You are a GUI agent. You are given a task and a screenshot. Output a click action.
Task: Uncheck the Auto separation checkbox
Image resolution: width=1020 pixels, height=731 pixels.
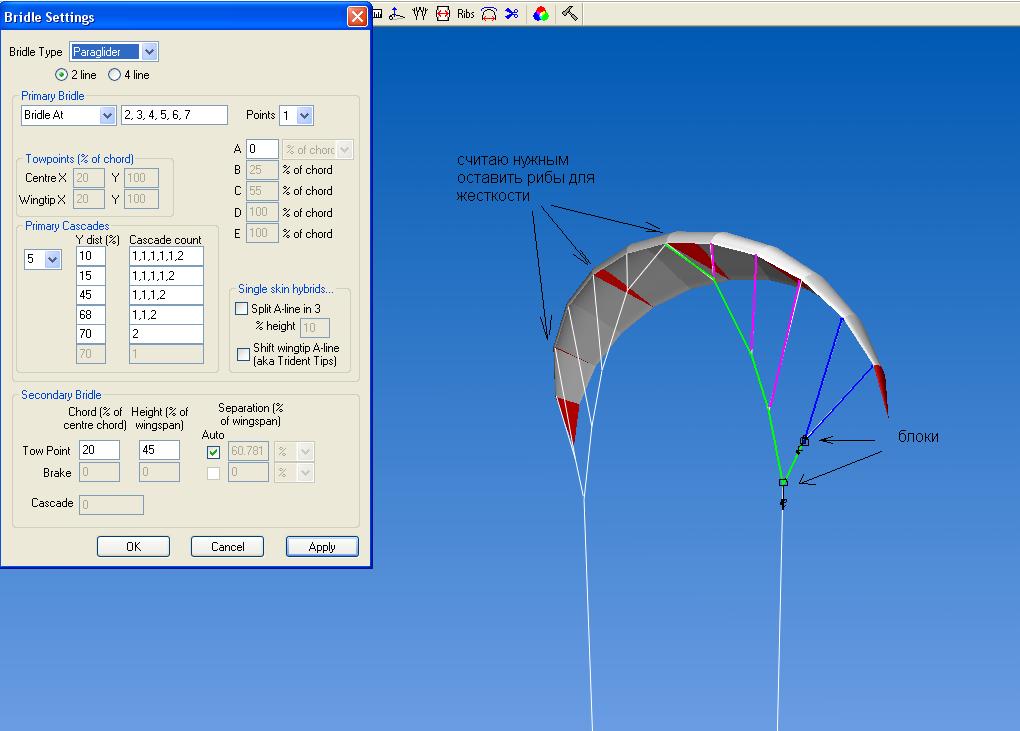pos(213,452)
